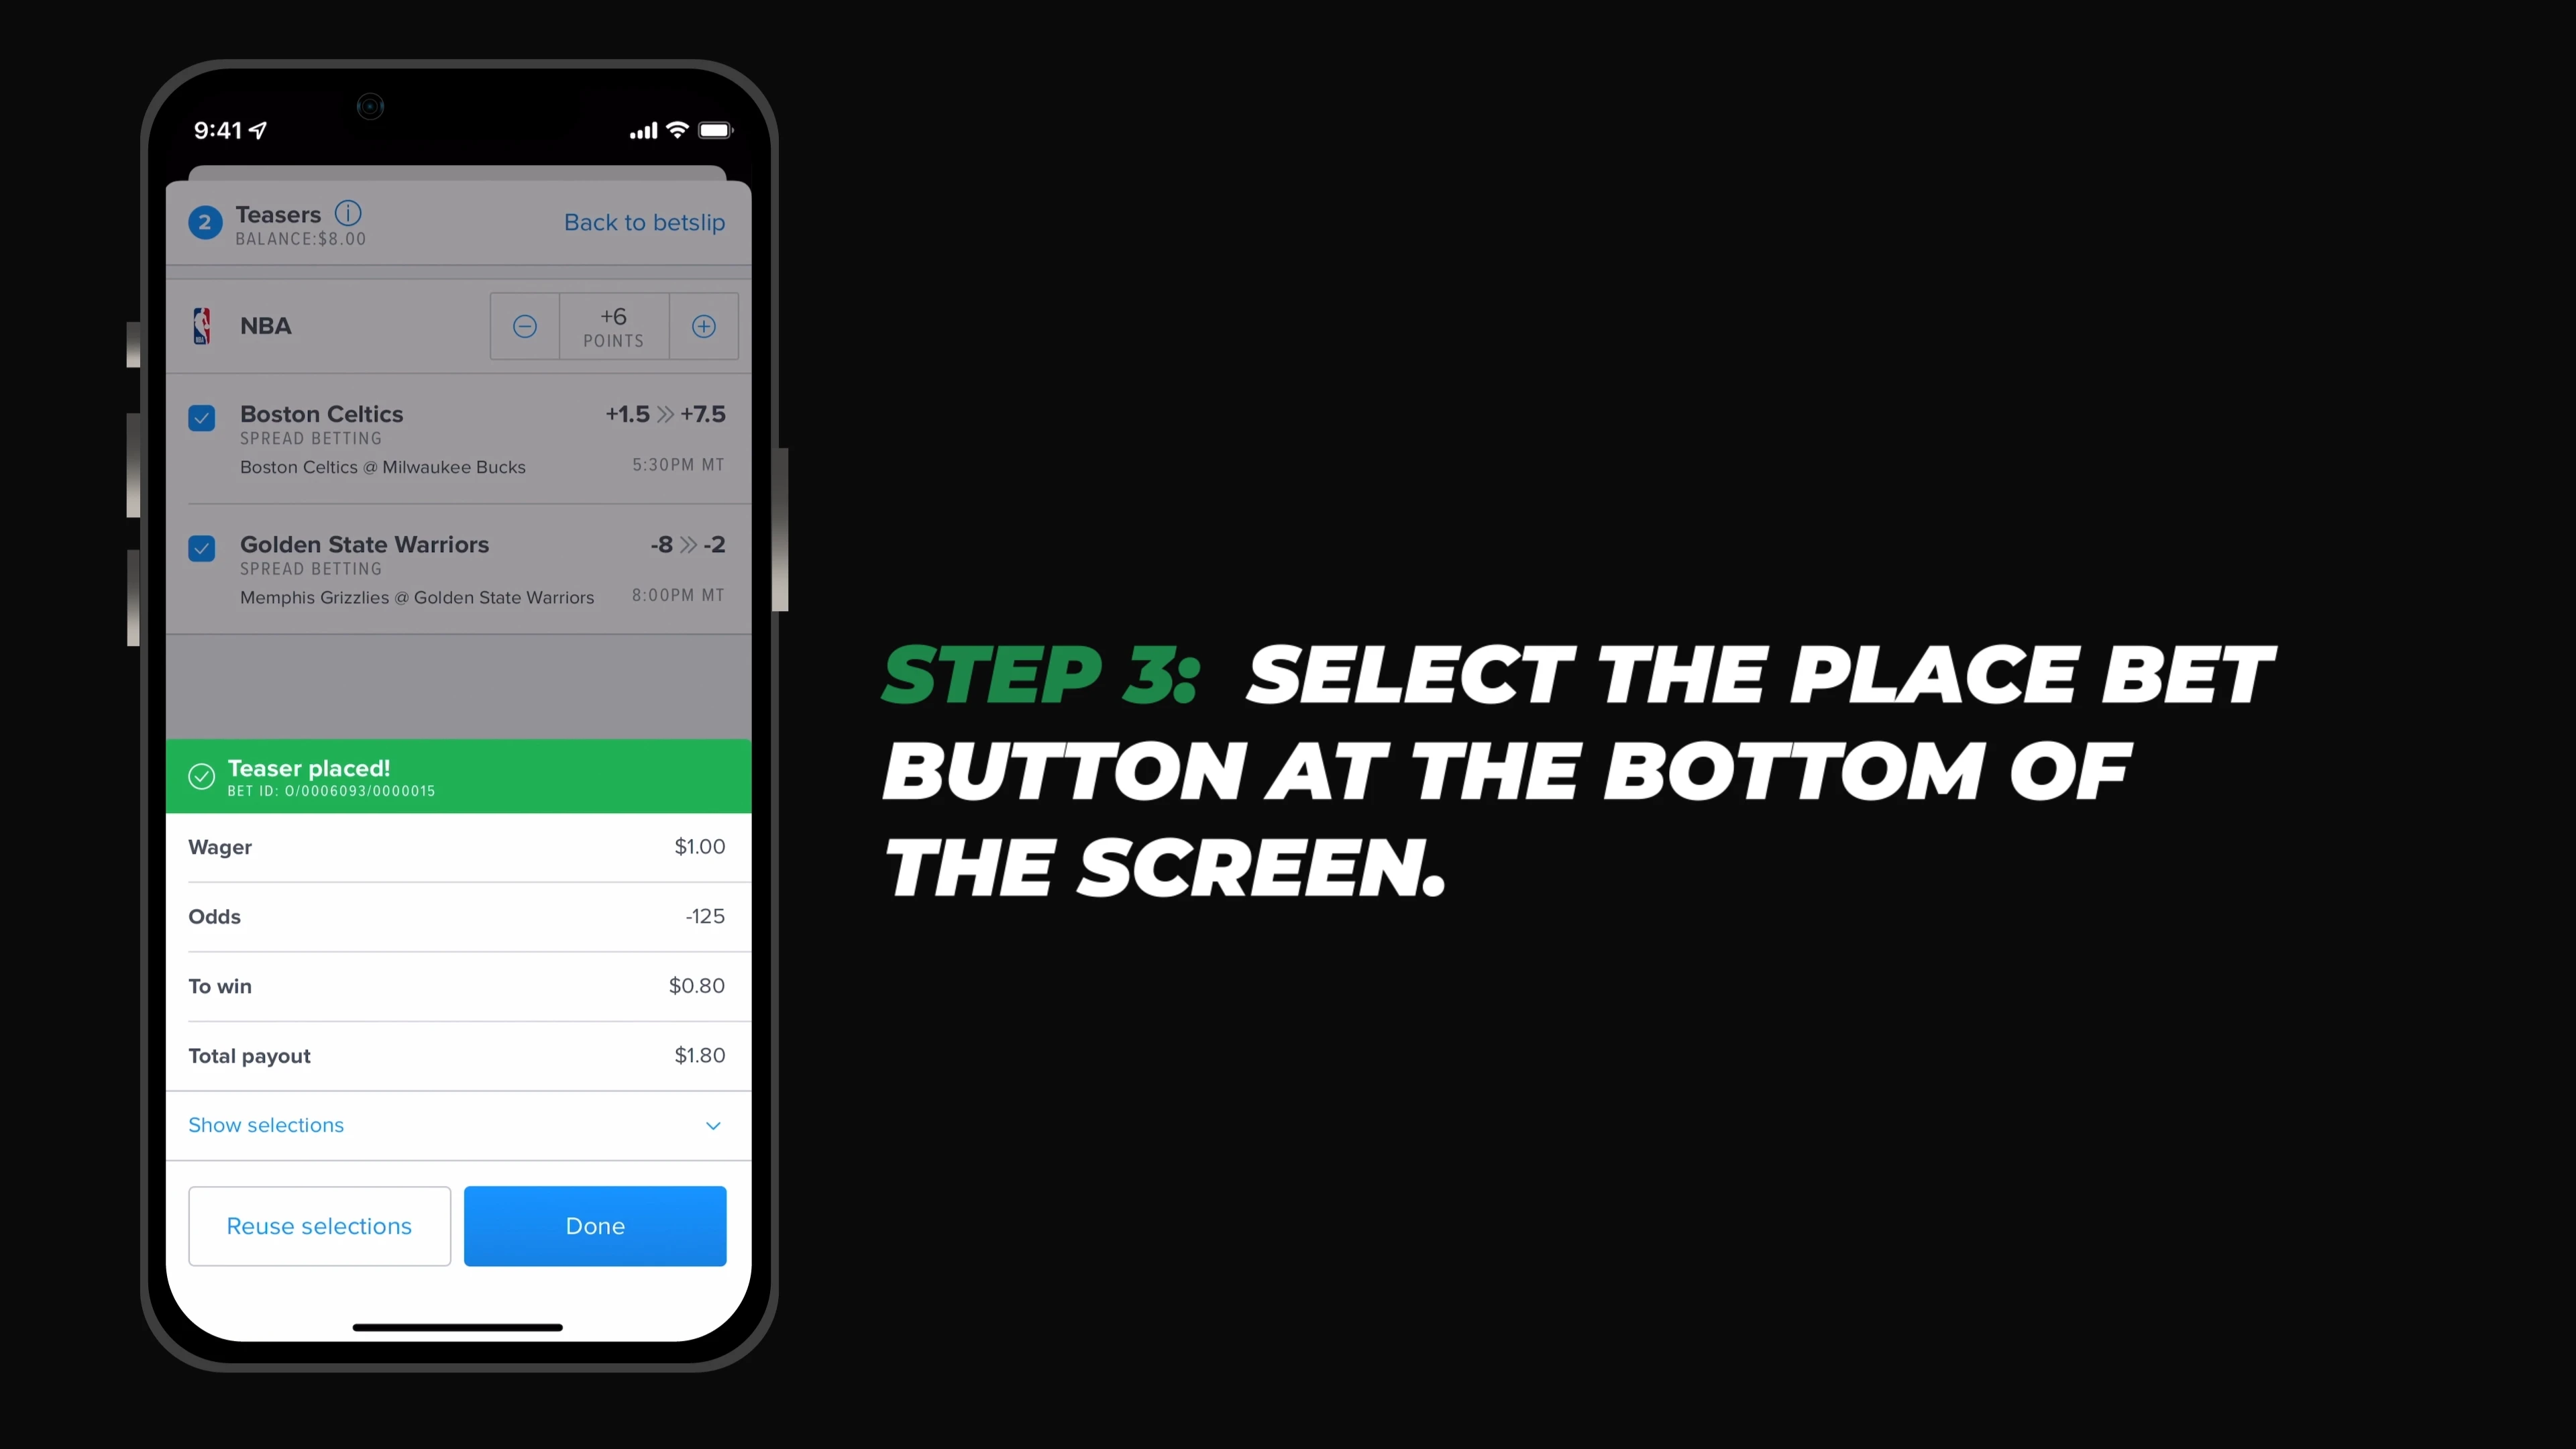Tap the WiFi signal icon in status bar
2576x1449 pixels.
coord(678,129)
